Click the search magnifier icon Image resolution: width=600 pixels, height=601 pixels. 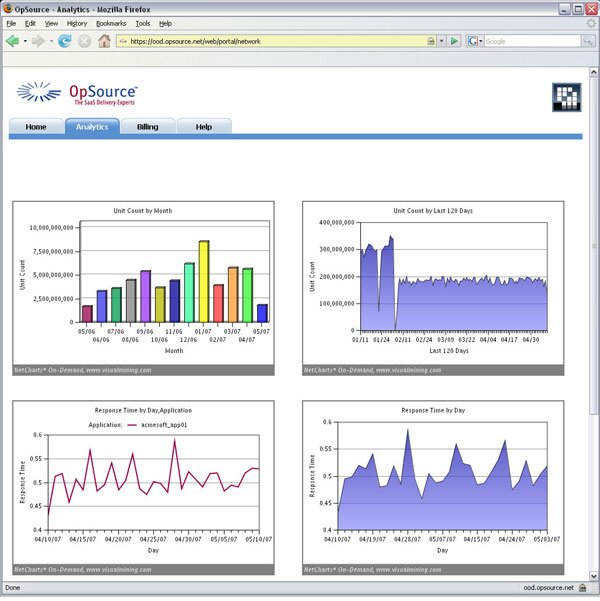[587, 41]
